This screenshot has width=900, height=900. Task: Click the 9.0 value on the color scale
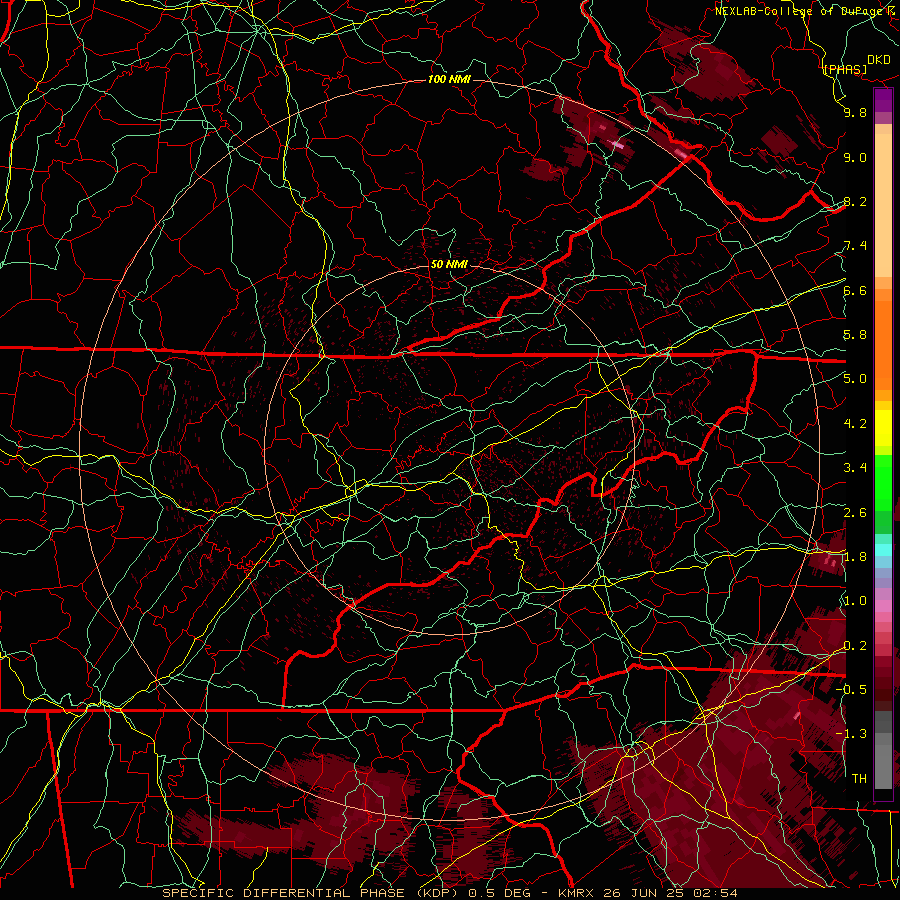point(855,157)
